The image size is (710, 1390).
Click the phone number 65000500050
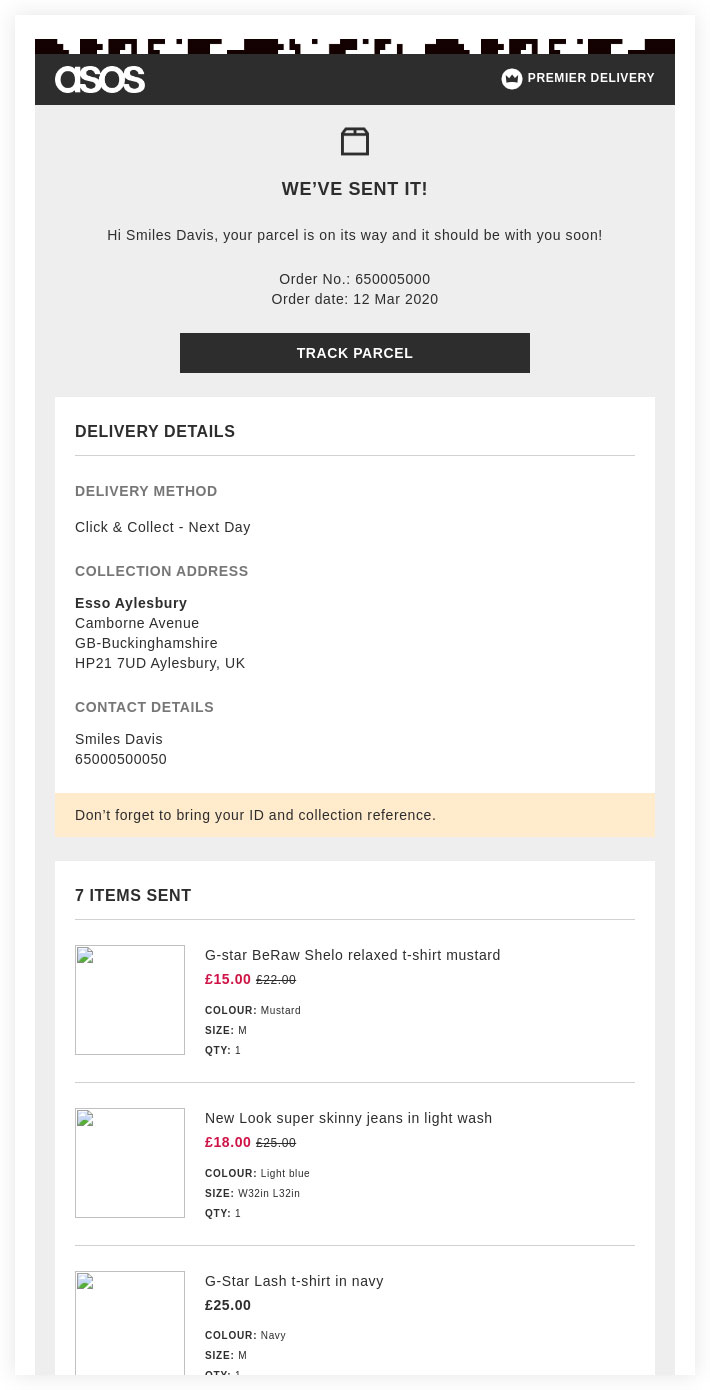pos(120,759)
